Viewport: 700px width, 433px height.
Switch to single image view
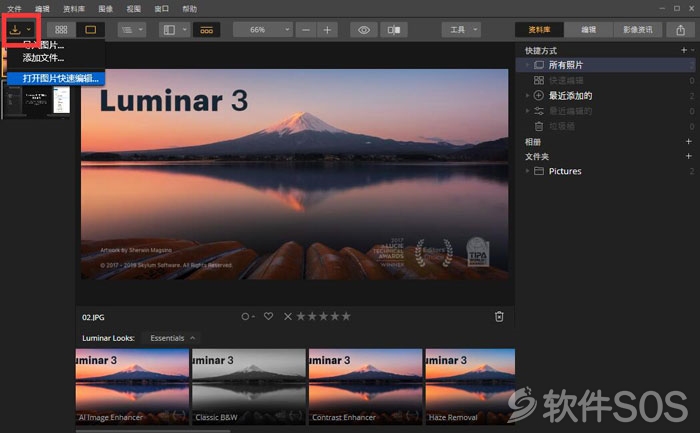[91, 30]
